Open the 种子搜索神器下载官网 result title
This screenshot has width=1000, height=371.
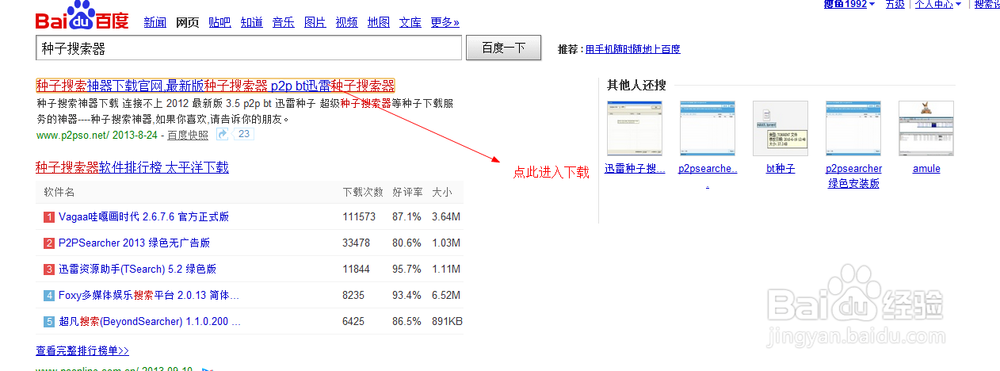[216, 85]
